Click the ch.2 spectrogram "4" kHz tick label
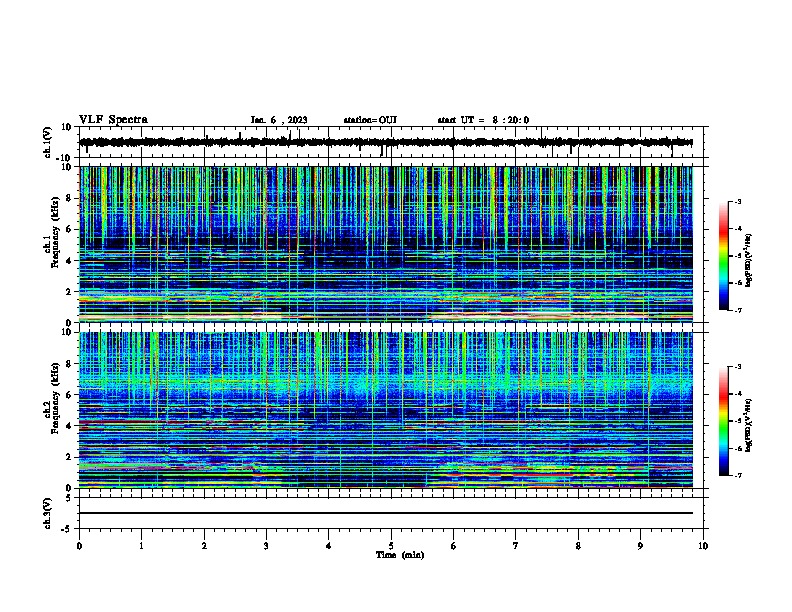The width and height of the screenshot is (792, 612). coord(70,426)
